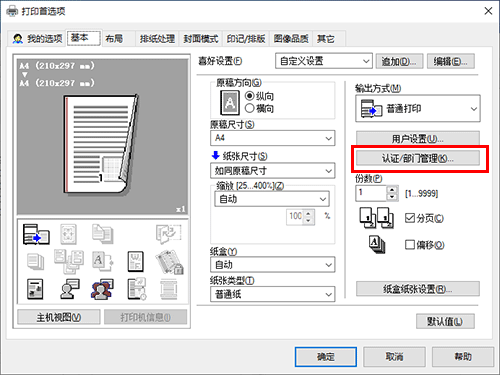Open the 喜好设置 自定义设置 dropdown
The image size is (500, 375).
click(x=324, y=61)
